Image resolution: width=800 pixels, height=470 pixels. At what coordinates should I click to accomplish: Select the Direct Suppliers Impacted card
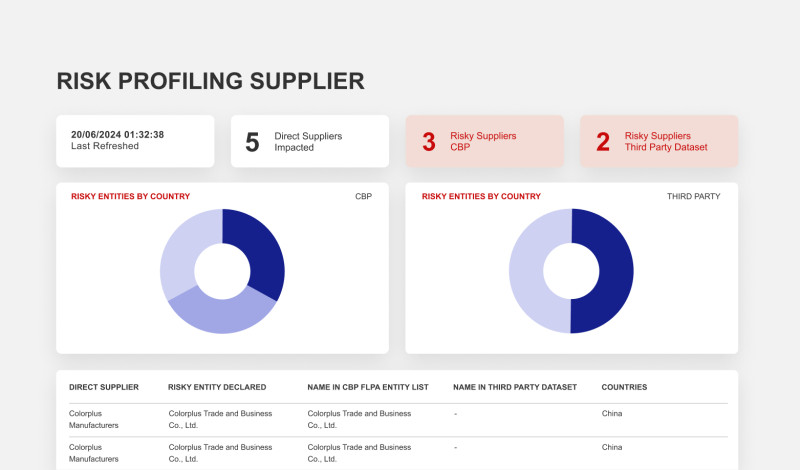(310, 141)
